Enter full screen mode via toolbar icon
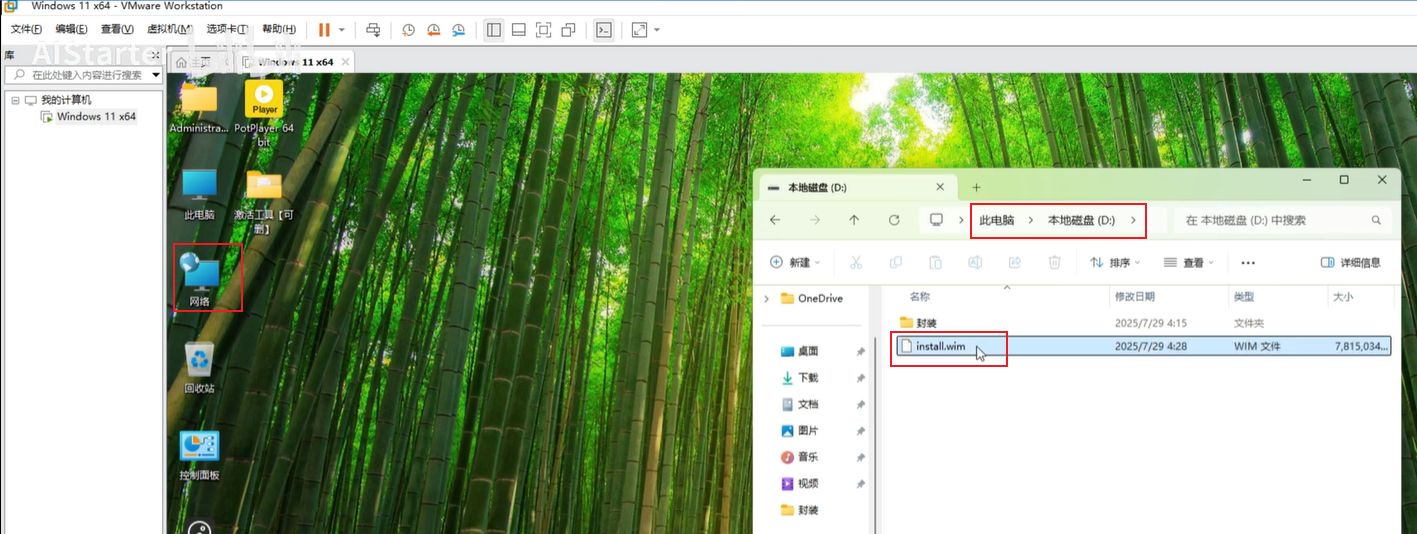The height and width of the screenshot is (534, 1417). [543, 30]
